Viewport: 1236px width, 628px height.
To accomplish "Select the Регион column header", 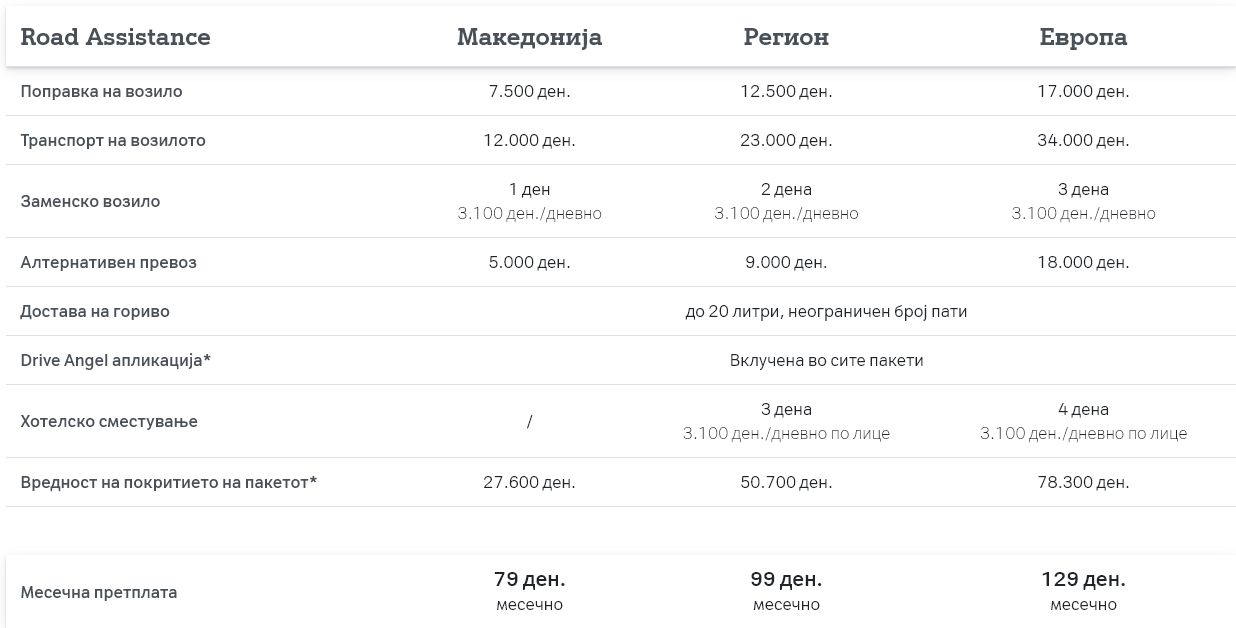I will coord(786,37).
